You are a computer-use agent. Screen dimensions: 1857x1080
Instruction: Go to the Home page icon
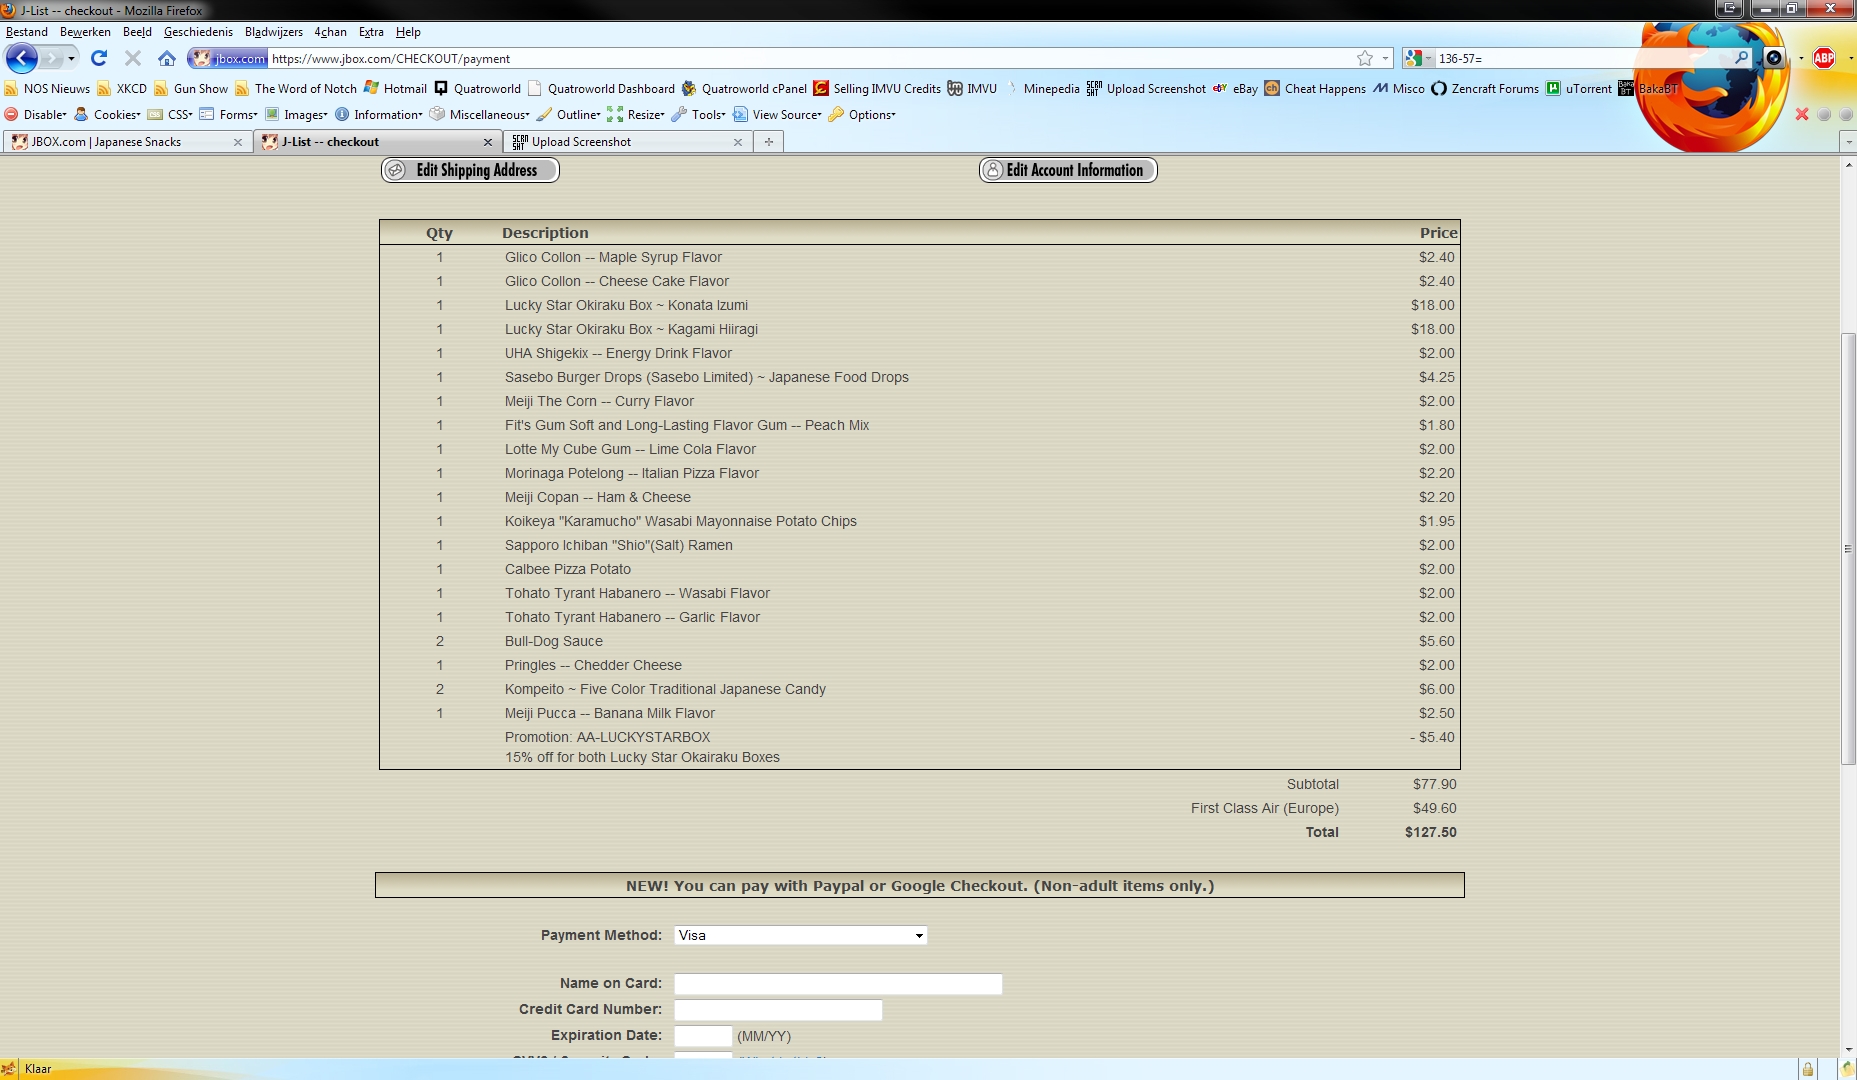167,58
